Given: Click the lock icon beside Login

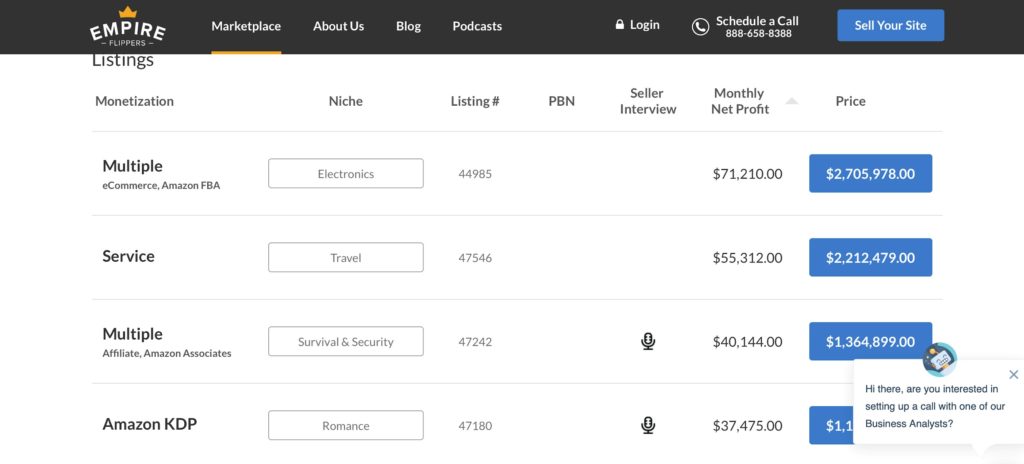Looking at the screenshot, I should pos(620,25).
